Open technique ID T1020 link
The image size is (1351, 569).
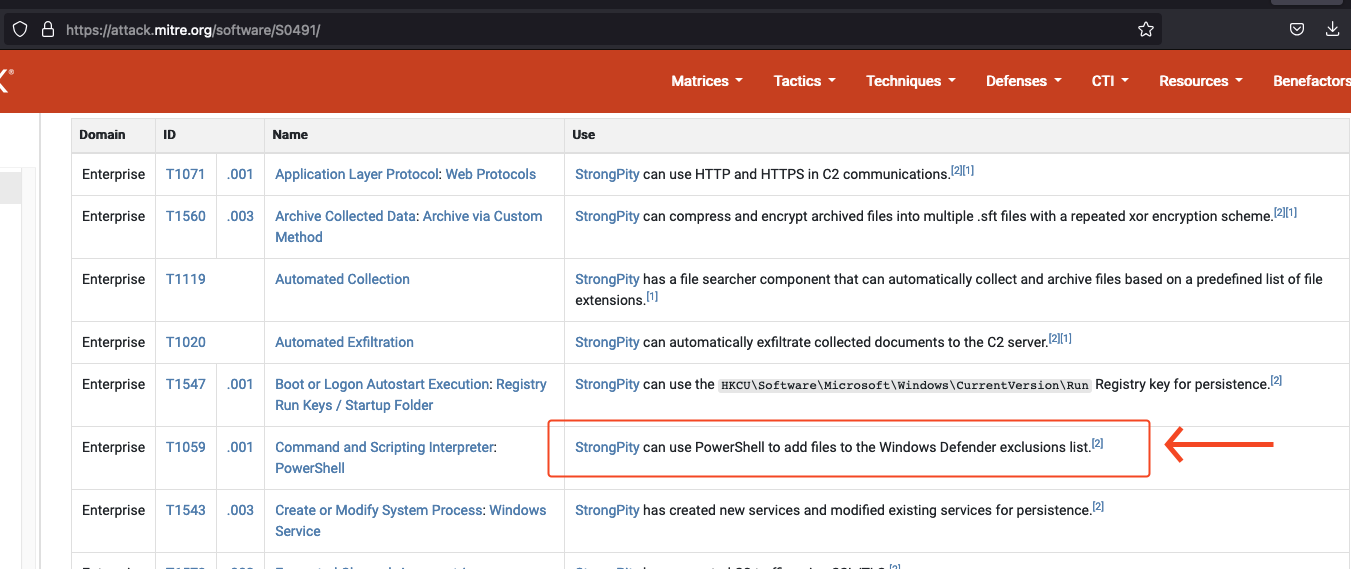186,342
